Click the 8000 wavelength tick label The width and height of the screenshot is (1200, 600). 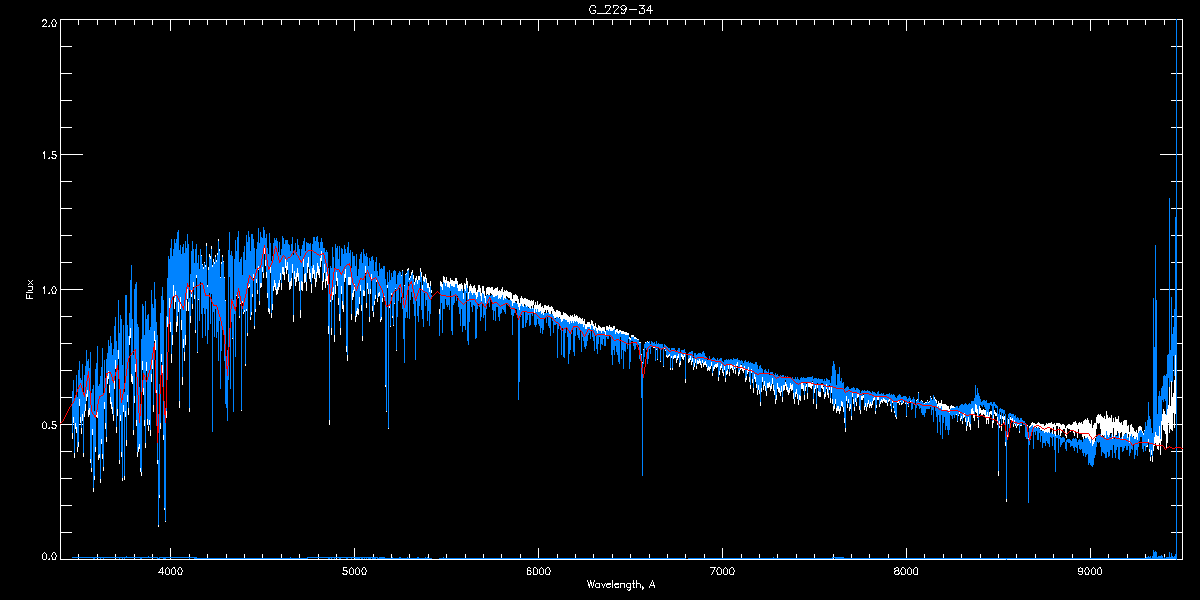[x=906, y=572]
